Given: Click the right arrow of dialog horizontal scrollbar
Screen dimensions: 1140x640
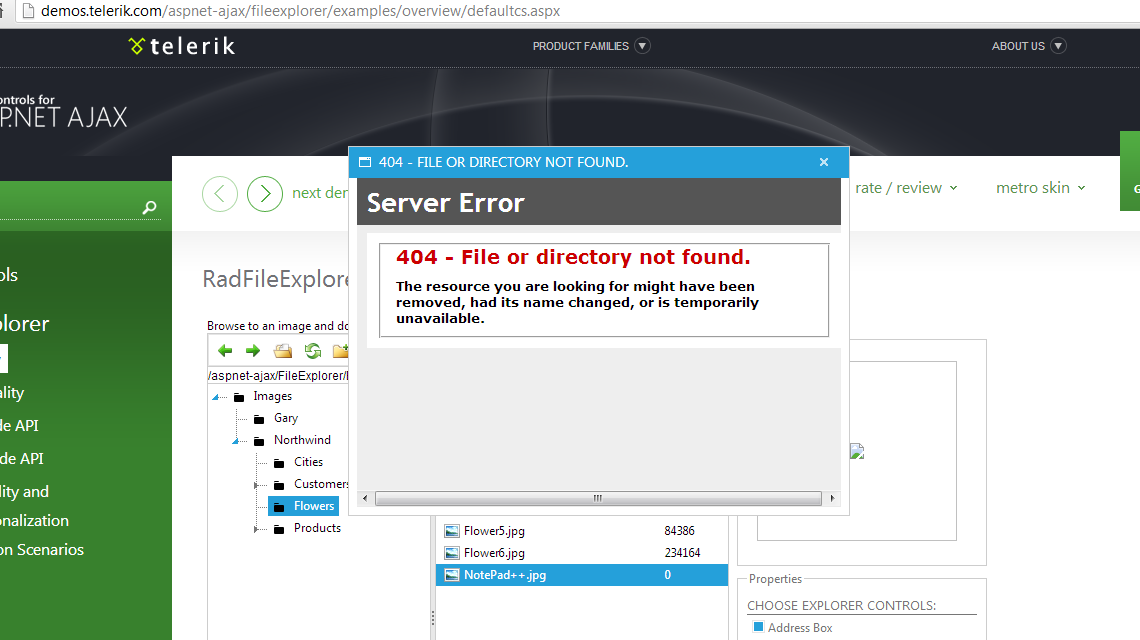Looking at the screenshot, I should (x=832, y=498).
